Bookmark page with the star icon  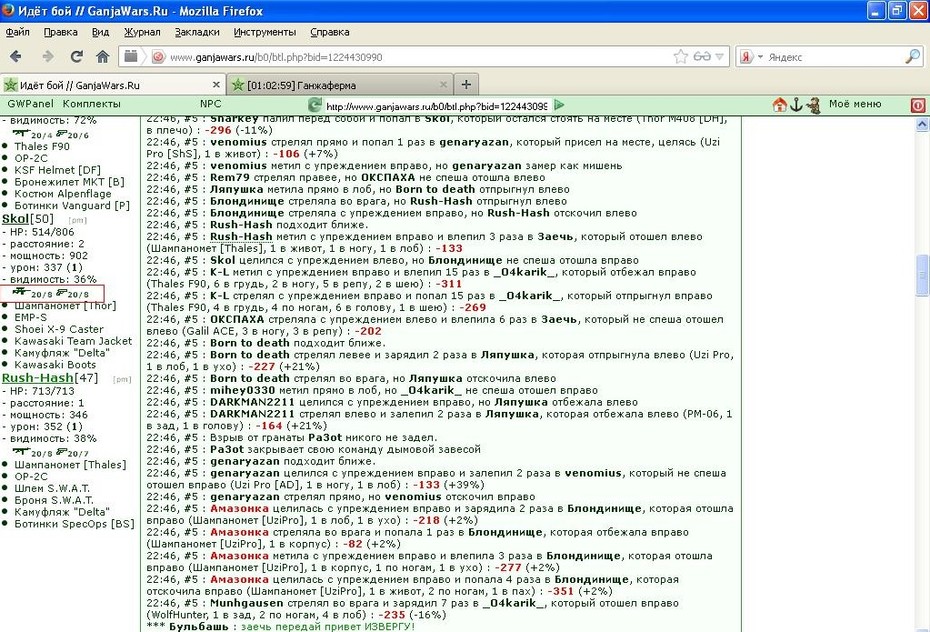pyautogui.click(x=680, y=56)
